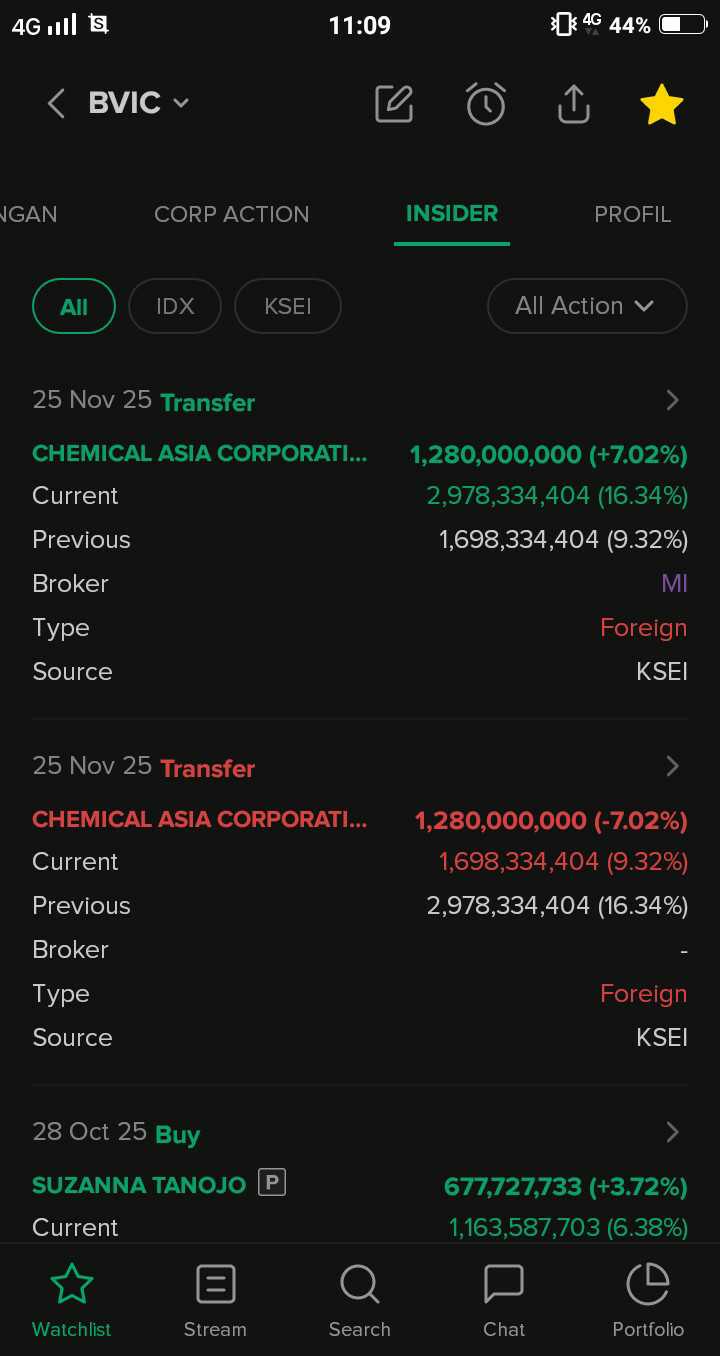Screen dimensions: 720x1356
Task: Open Search in bottom navigation
Action: [x=359, y=1298]
